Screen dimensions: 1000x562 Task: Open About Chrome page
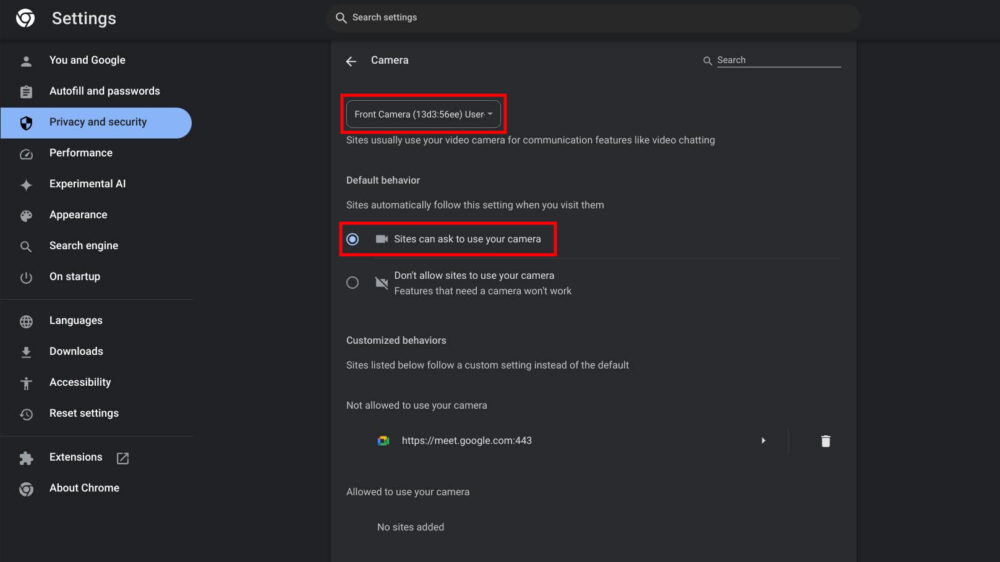click(84, 488)
